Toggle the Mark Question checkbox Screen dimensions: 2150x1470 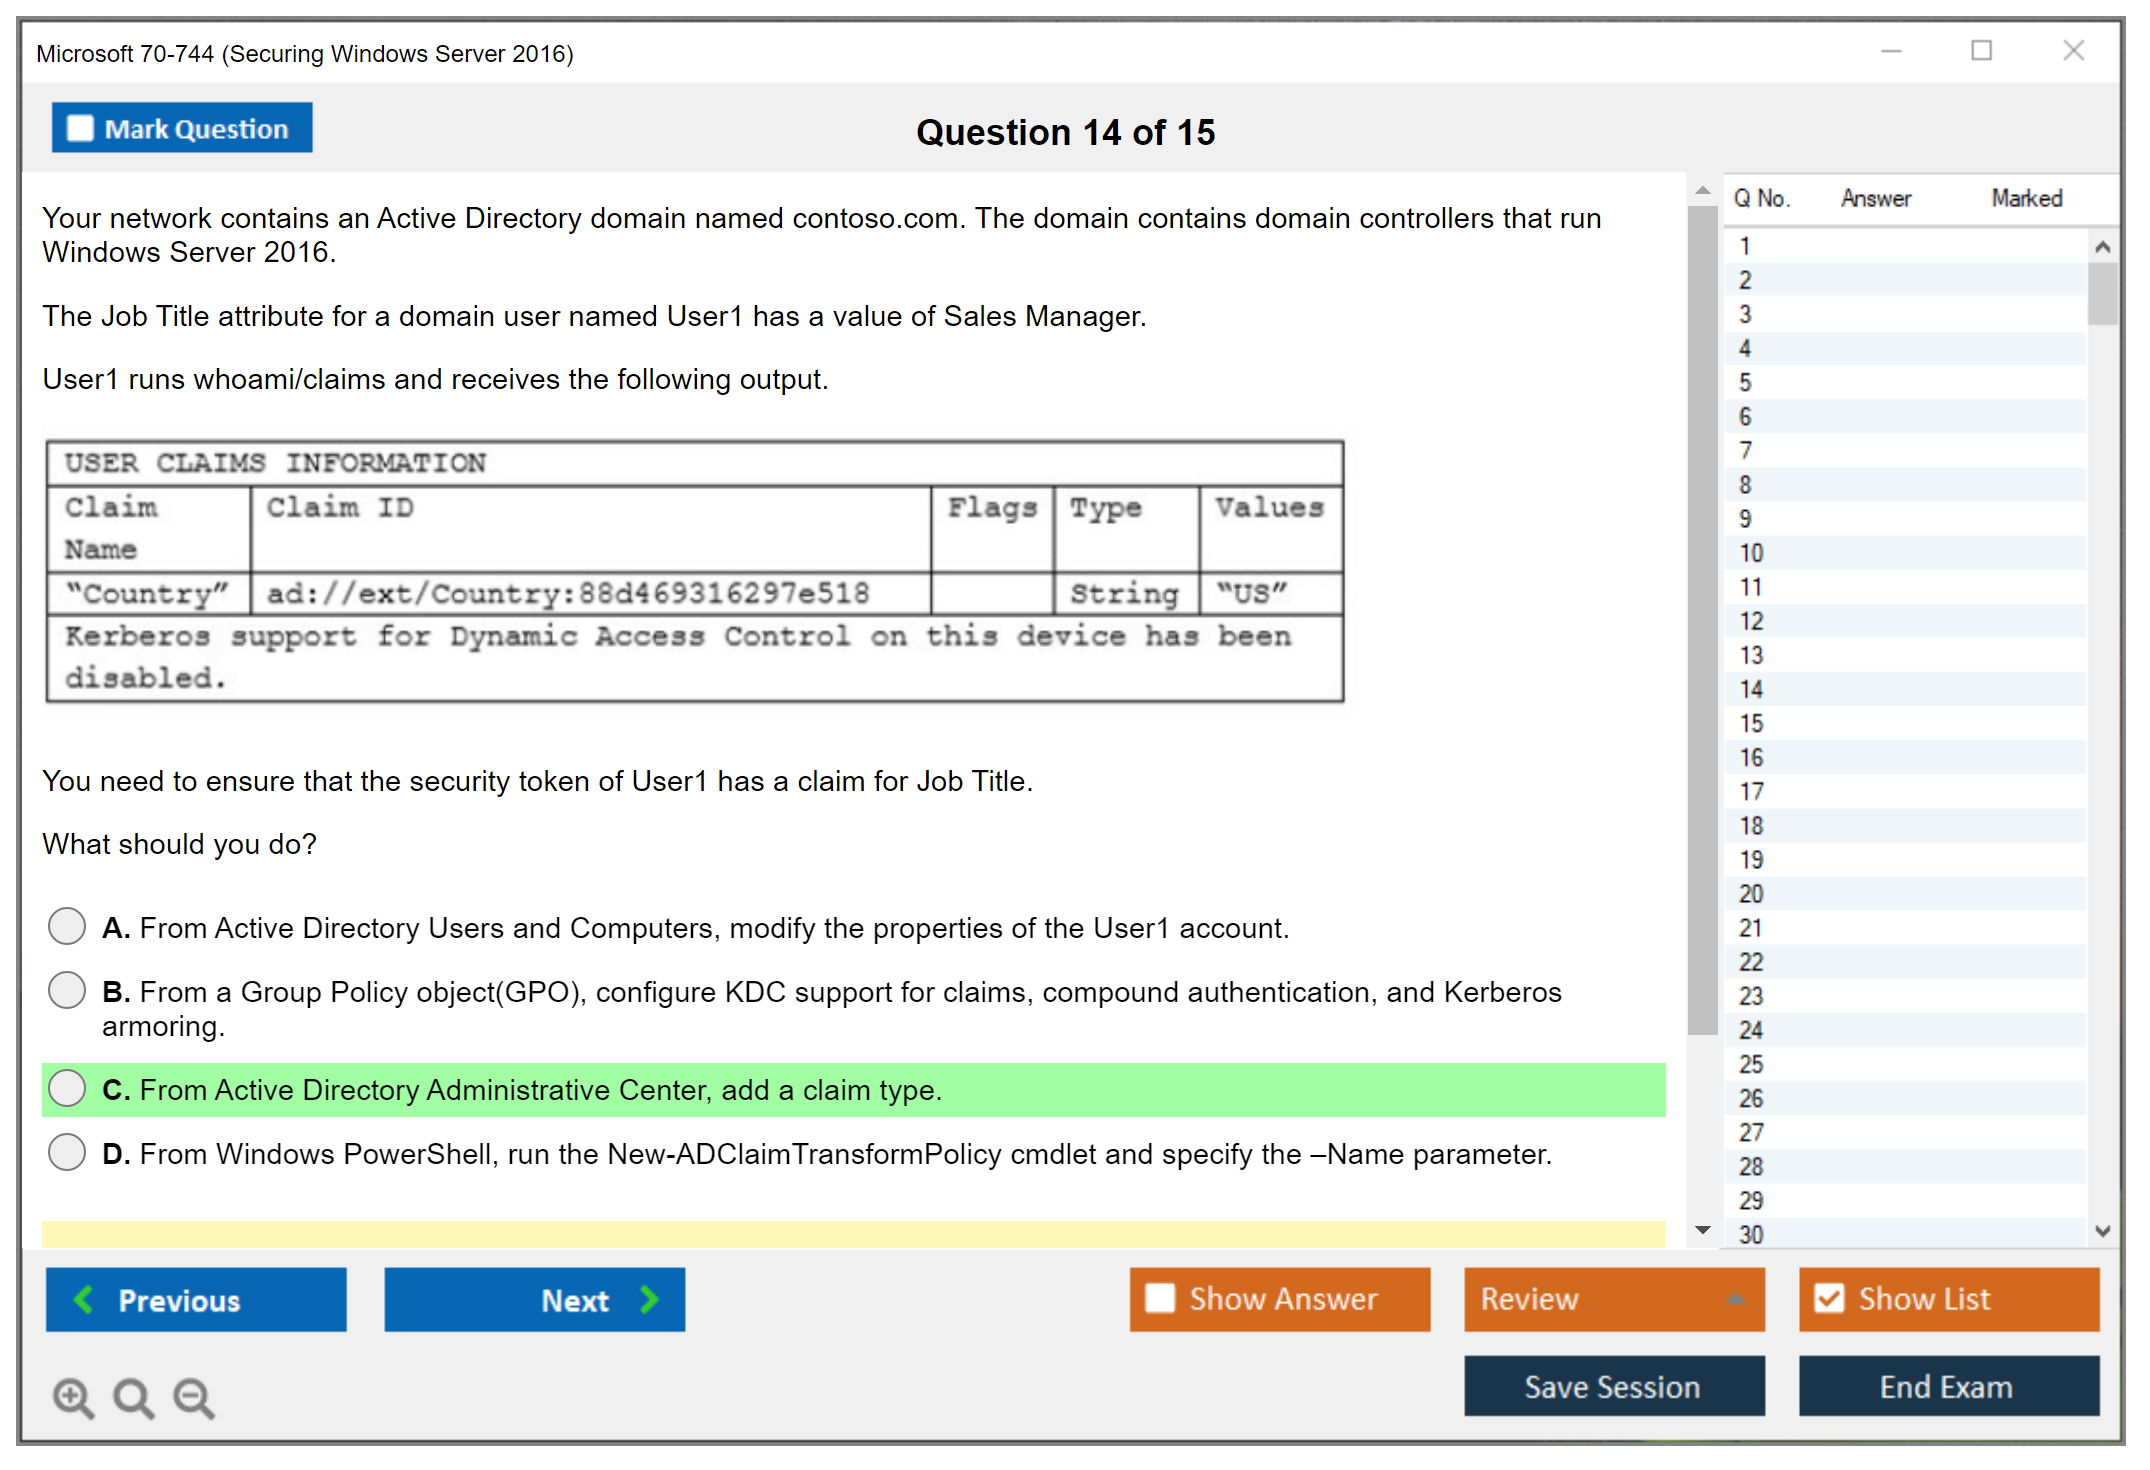coord(80,129)
